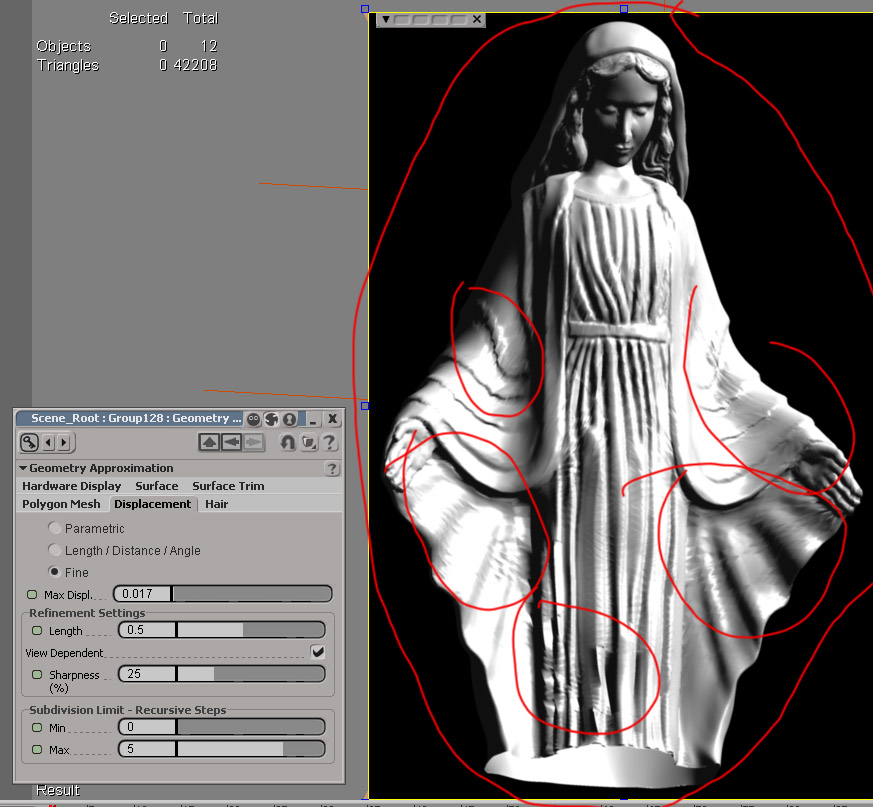Select the Parametric radio option

54,528
